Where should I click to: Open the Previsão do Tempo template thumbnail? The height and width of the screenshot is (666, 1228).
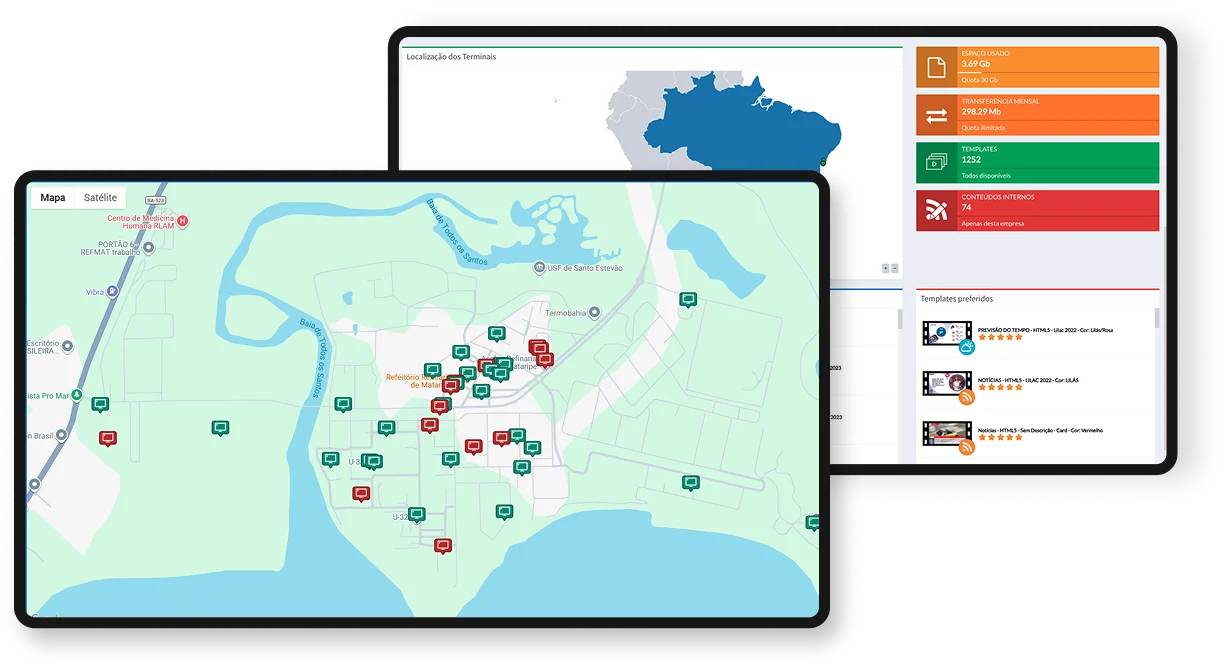pos(947,334)
